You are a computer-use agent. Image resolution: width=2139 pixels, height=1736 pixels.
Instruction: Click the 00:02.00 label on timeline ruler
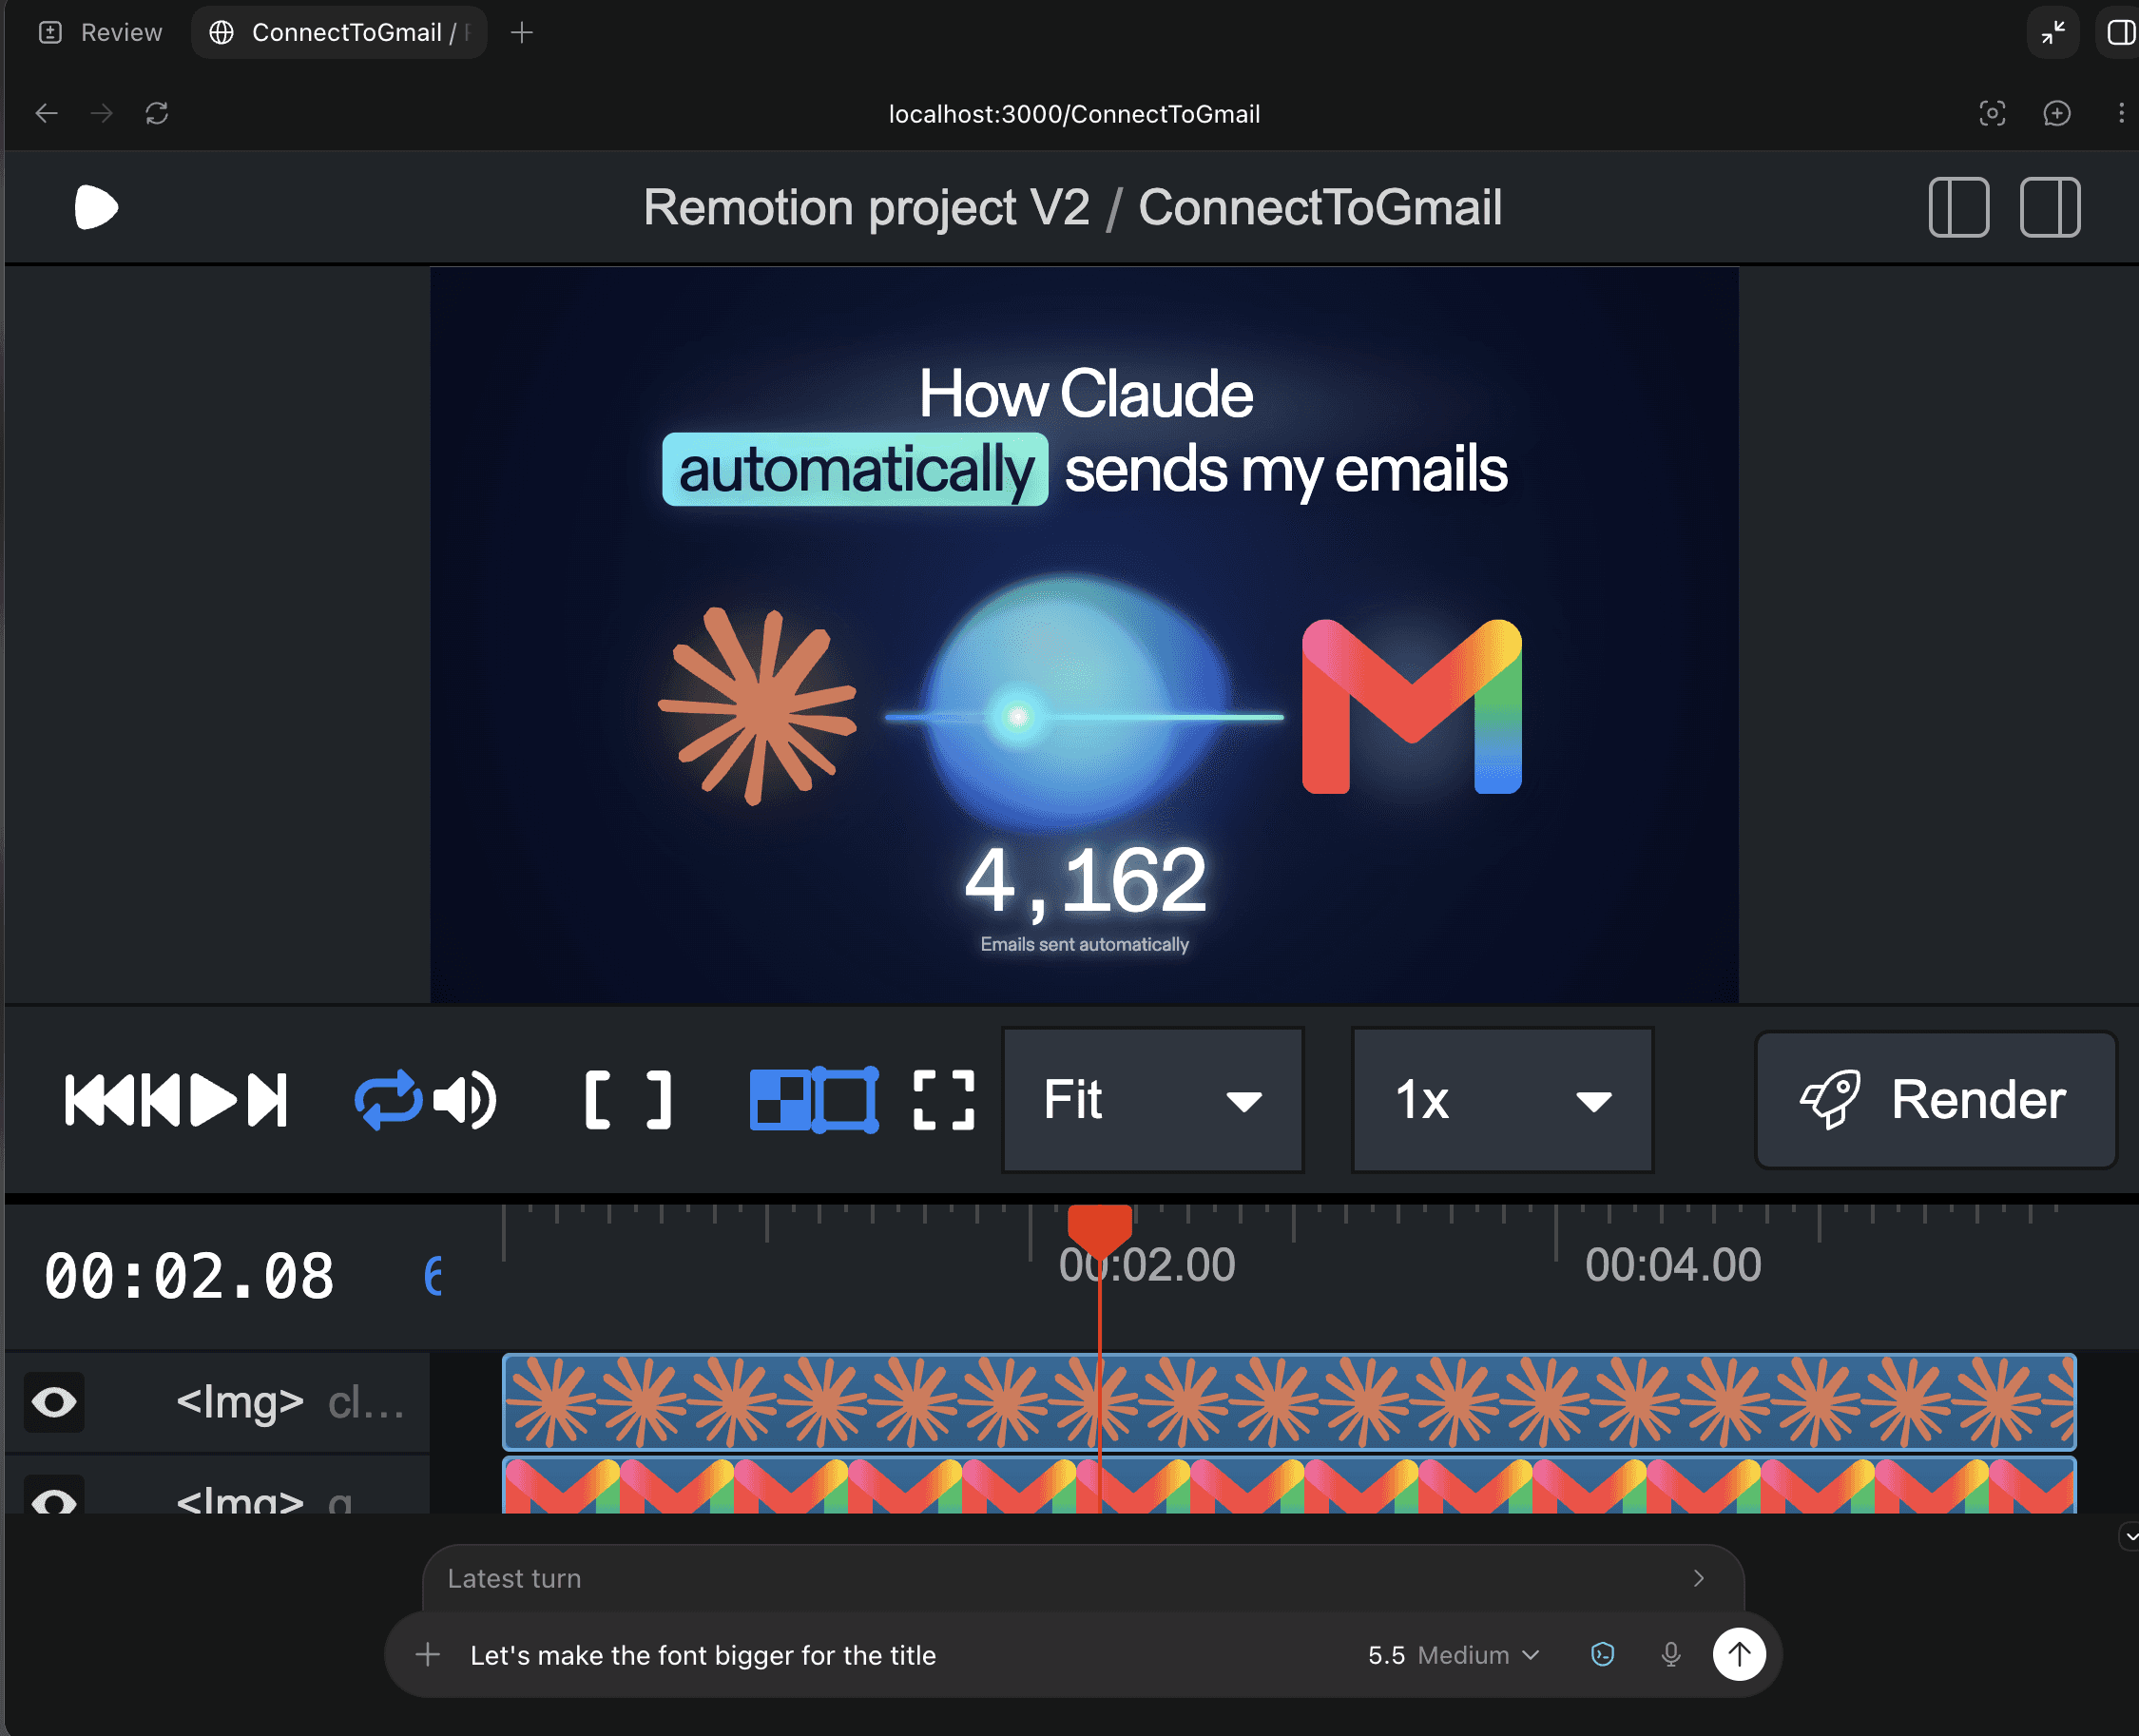1147,1265
